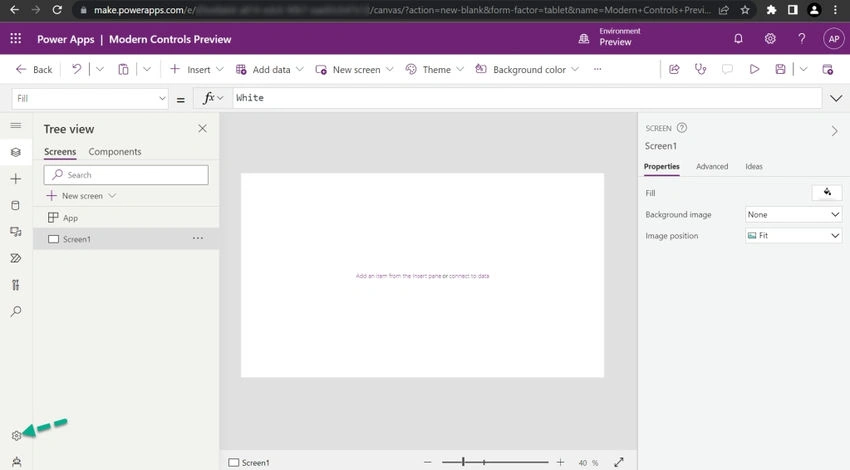
Task: Switch to the Components tab
Action: point(115,152)
